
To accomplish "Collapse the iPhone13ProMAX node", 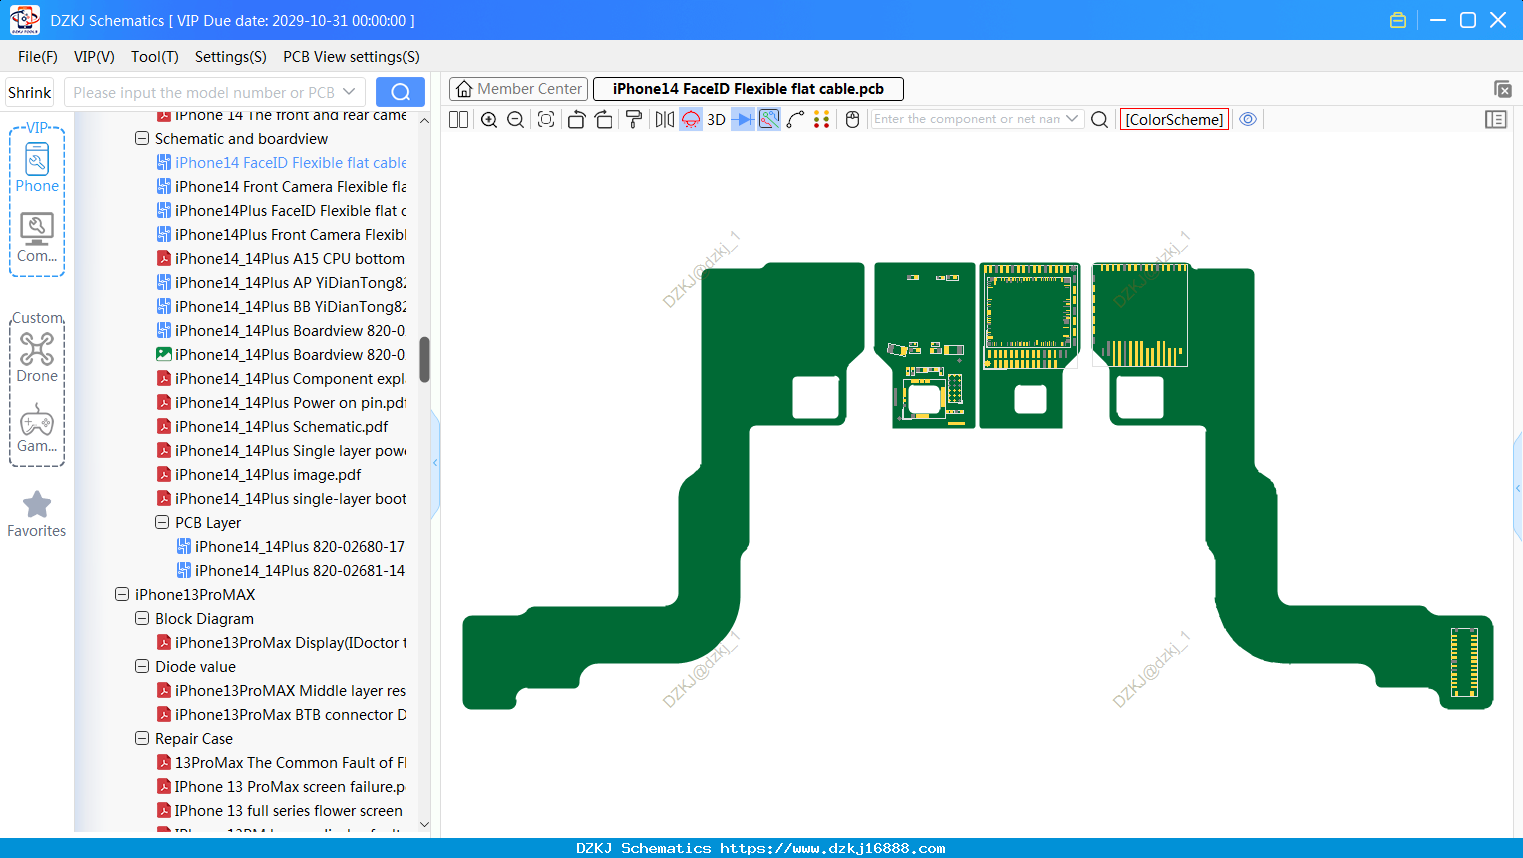I will tap(122, 595).
